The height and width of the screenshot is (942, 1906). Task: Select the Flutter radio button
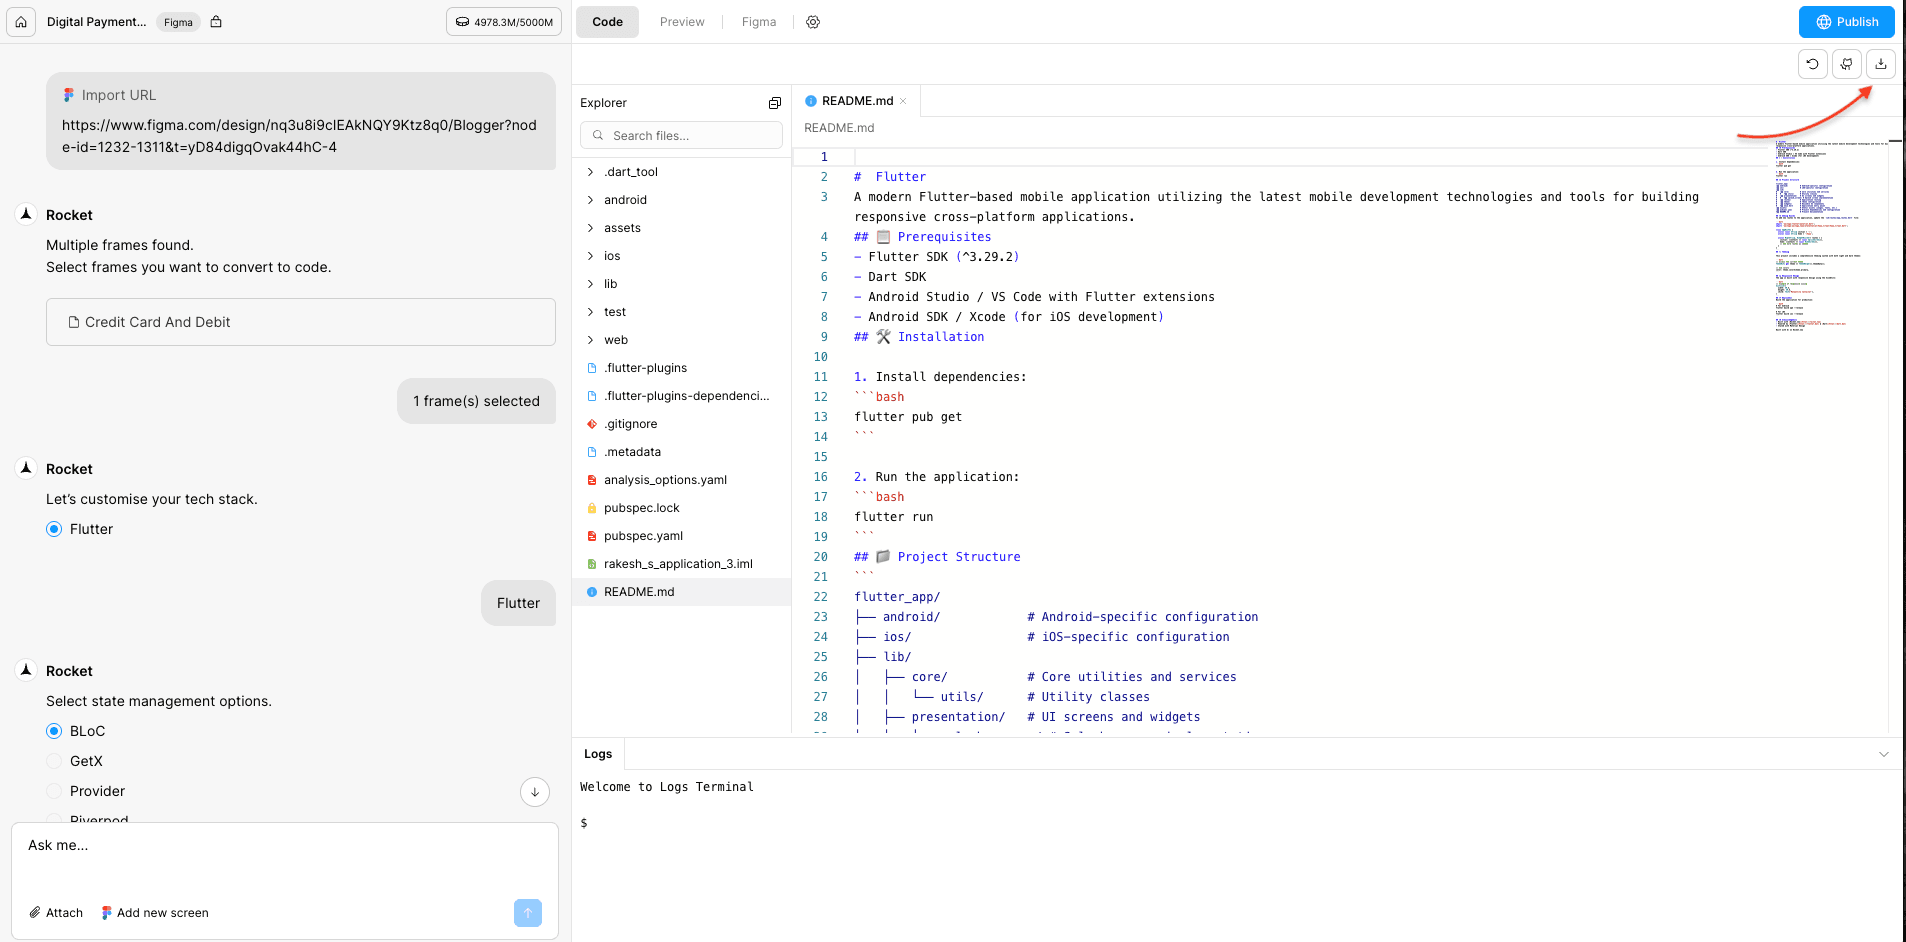coord(54,529)
